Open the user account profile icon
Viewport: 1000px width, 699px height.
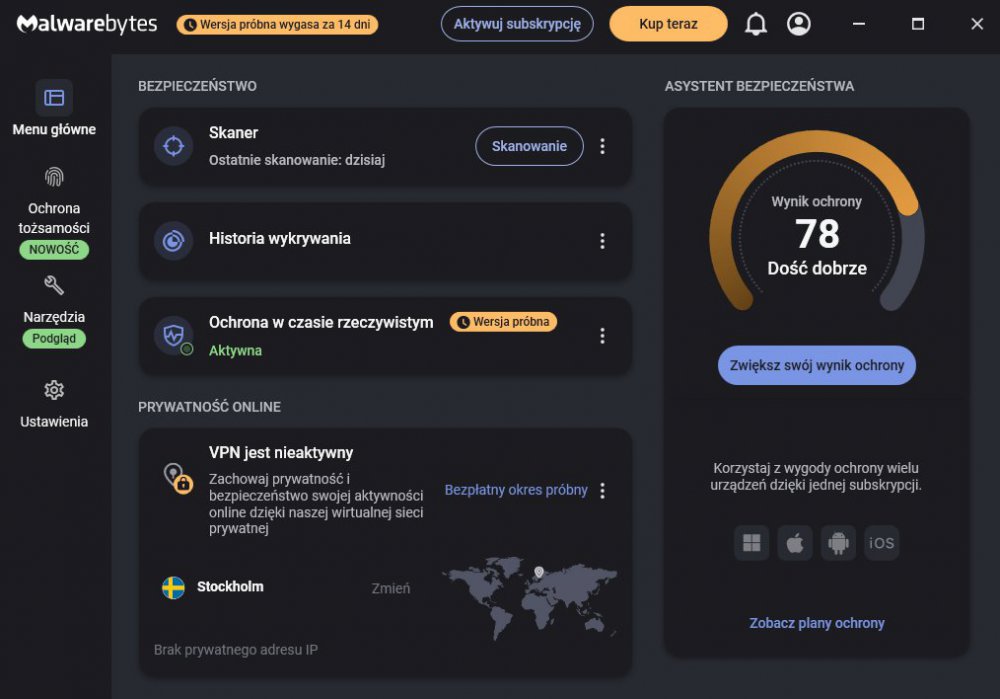click(798, 24)
